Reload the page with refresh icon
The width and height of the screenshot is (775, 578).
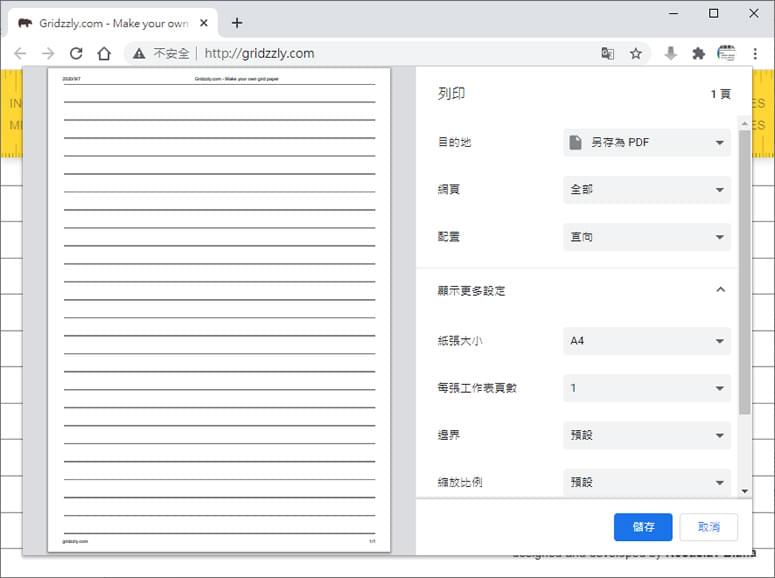(76, 53)
